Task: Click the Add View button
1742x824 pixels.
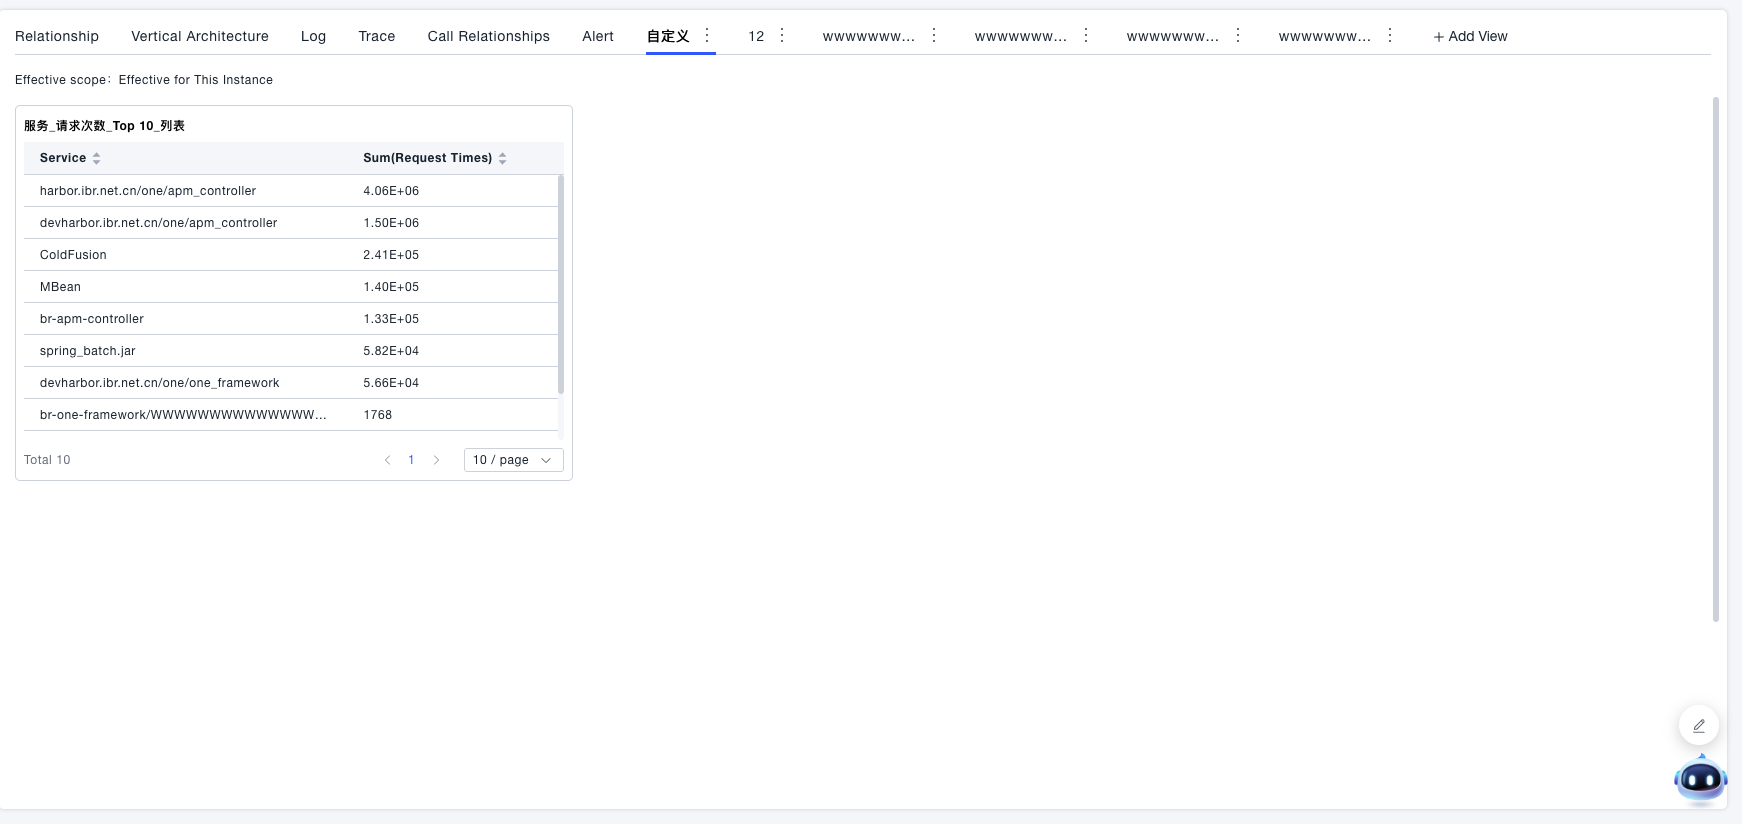Action: pyautogui.click(x=1470, y=36)
